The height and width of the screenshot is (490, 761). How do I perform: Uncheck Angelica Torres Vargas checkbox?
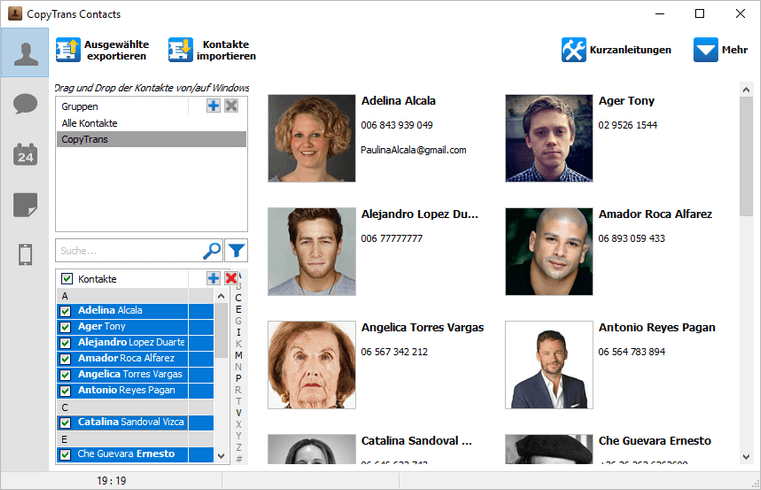coord(65,375)
